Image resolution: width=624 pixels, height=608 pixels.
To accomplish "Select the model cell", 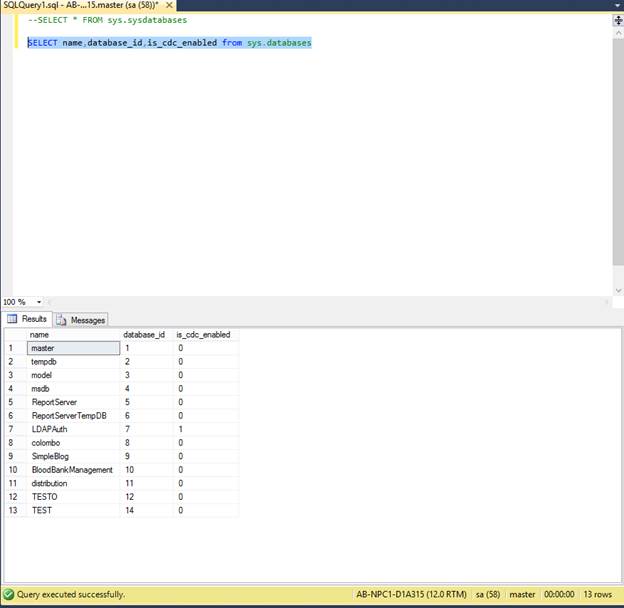I will click(73, 375).
